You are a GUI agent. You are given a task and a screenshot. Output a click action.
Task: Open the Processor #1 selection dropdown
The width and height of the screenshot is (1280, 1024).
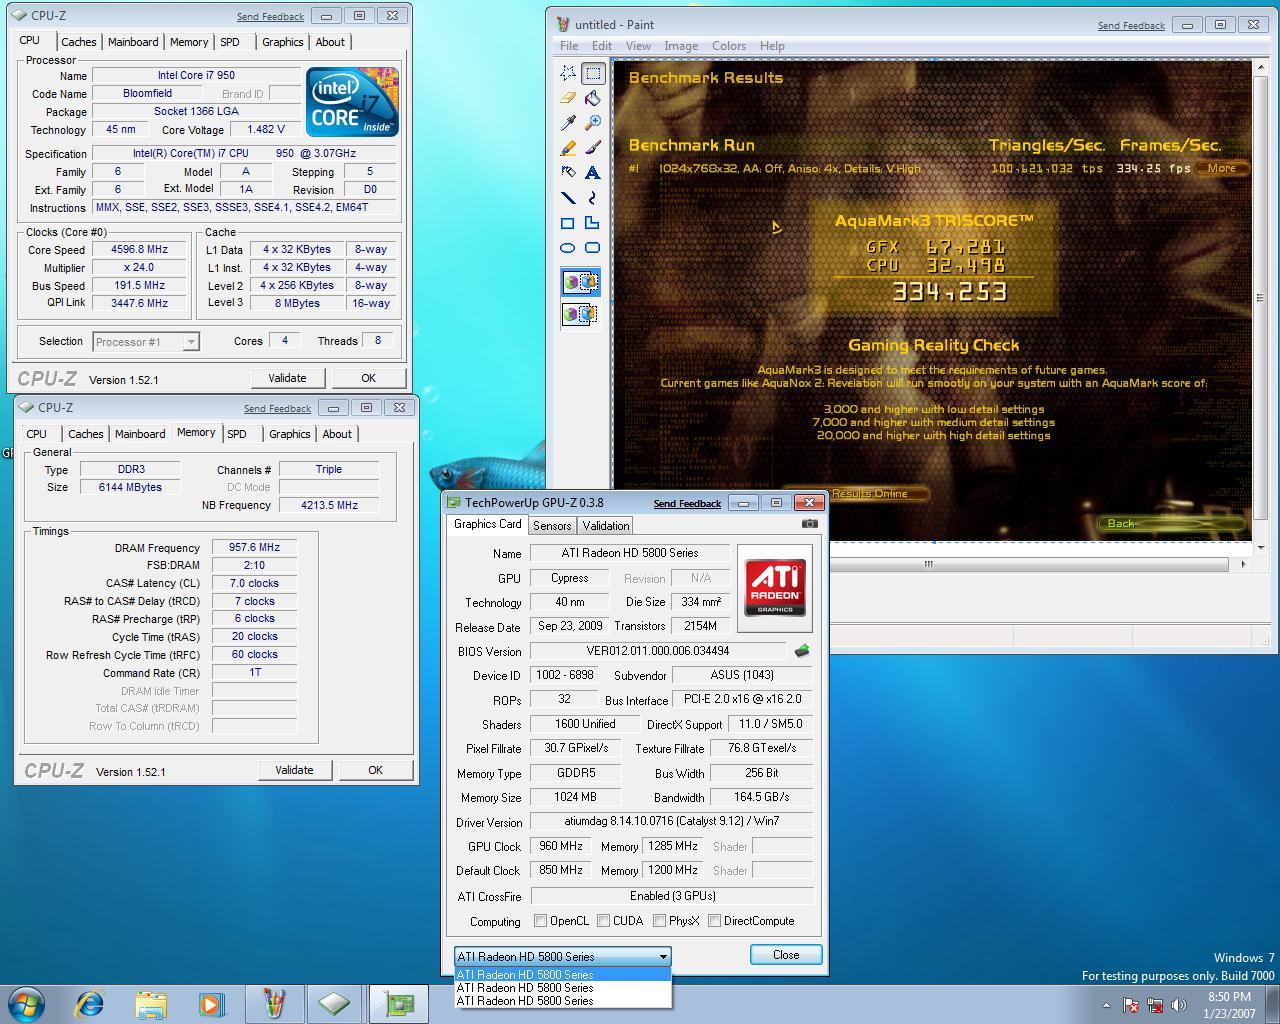pyautogui.click(x=146, y=342)
